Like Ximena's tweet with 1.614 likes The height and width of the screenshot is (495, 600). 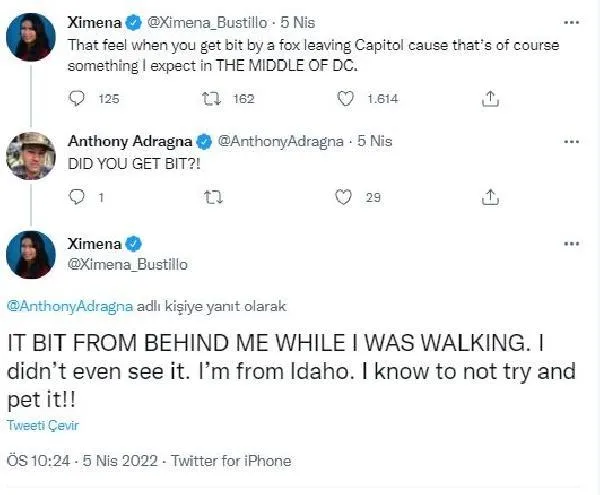pyautogui.click(x=346, y=99)
